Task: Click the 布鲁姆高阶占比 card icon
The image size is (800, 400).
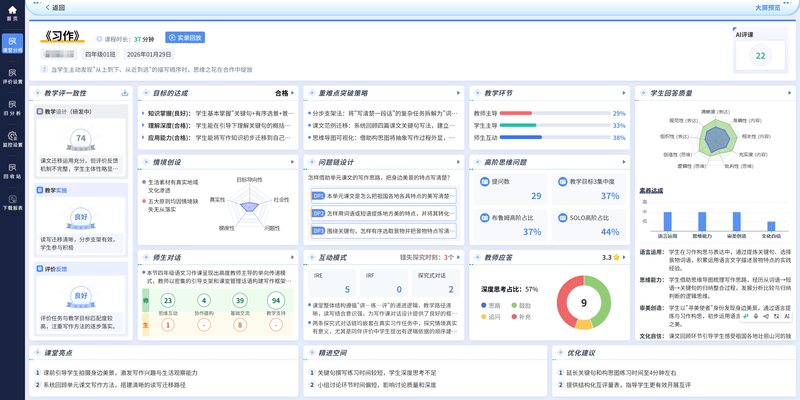Action: coord(484,218)
